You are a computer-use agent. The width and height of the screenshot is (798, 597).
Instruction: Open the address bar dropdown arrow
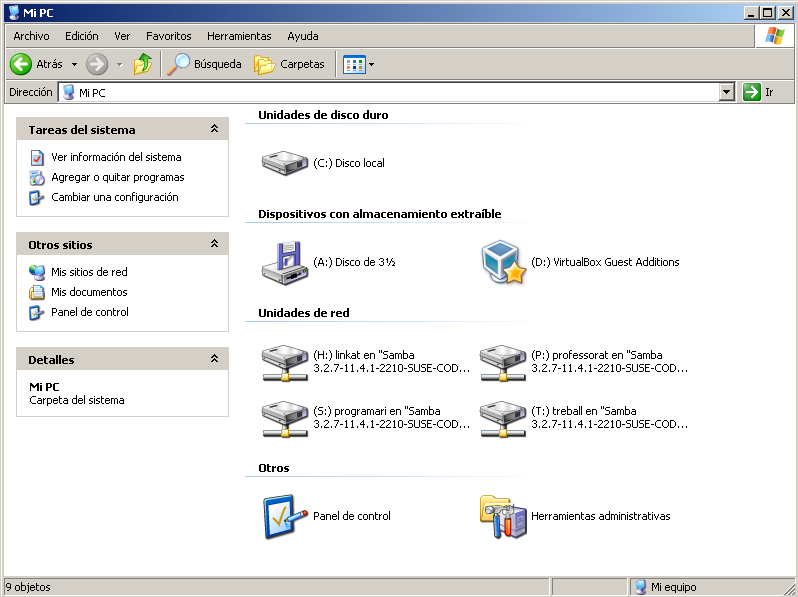[727, 92]
